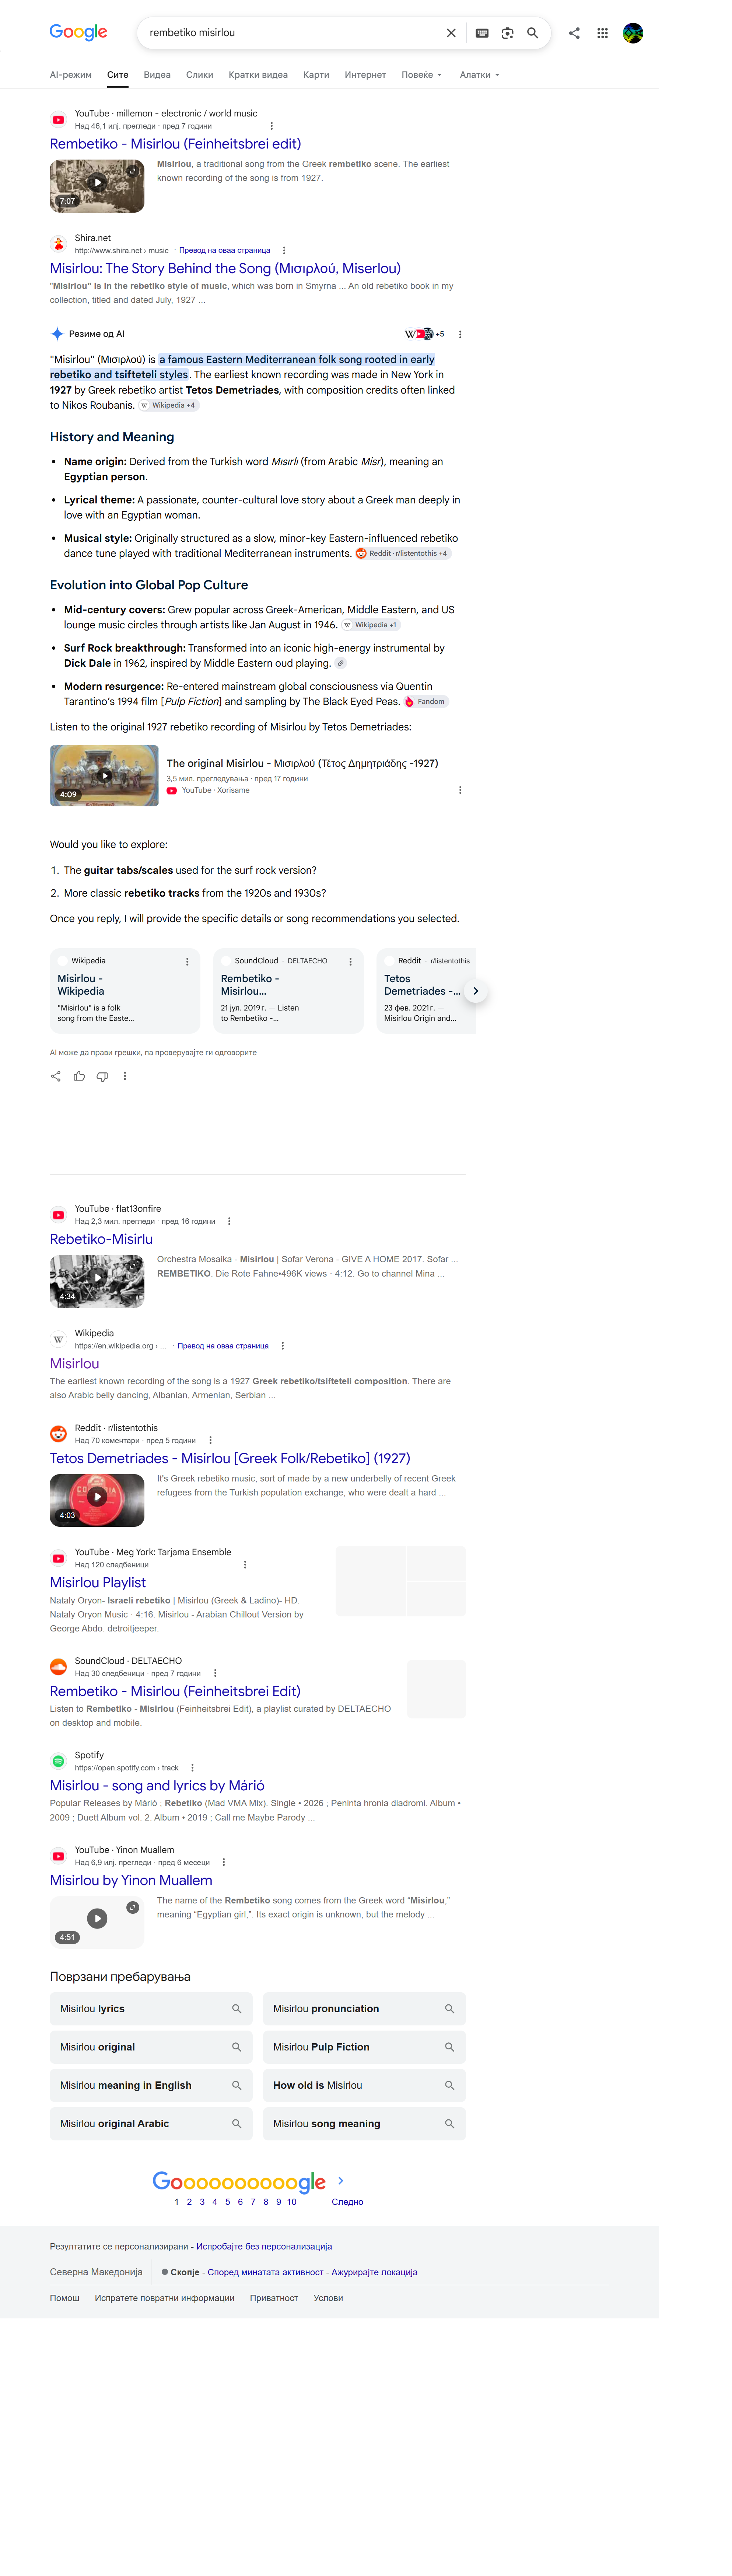Play the 4:34 Rebetiko-Misirlu video thumbnail
732x2576 pixels.
click(x=97, y=1281)
